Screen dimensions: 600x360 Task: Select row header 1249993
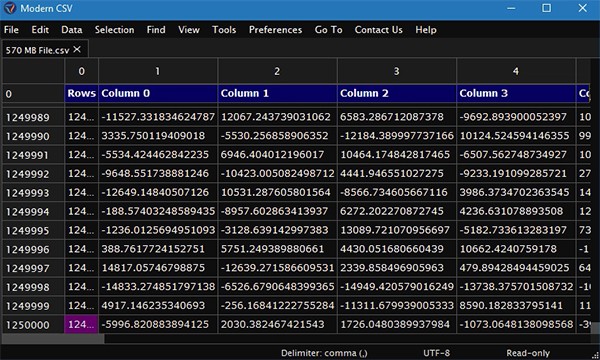click(x=33, y=192)
